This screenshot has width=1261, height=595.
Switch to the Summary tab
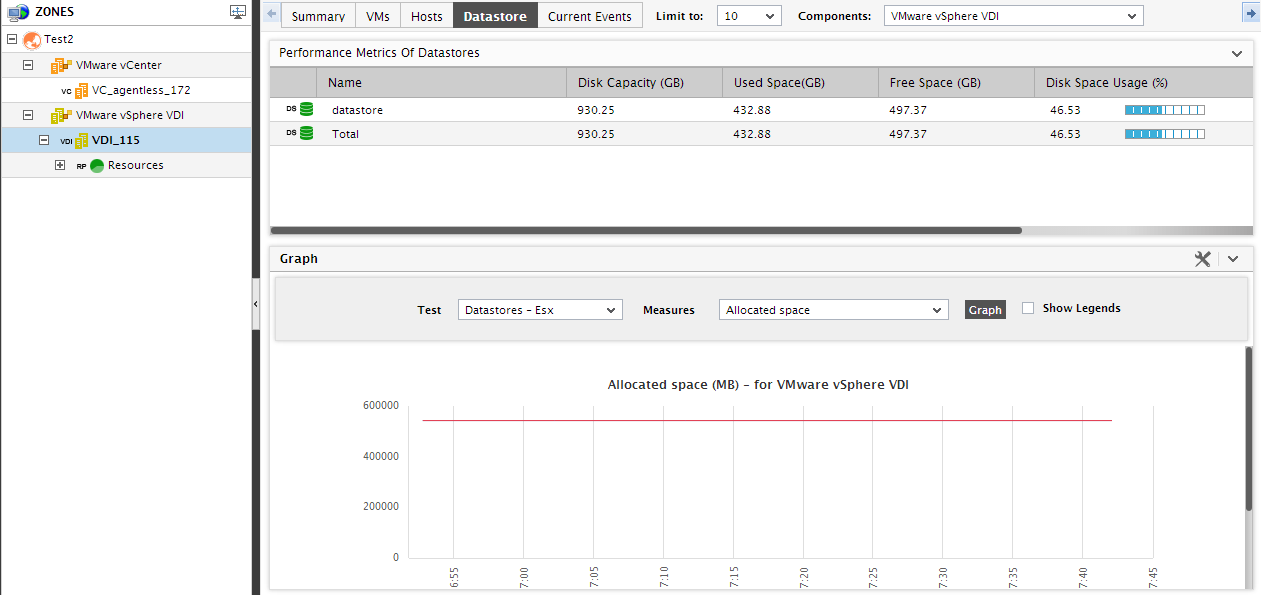point(318,16)
